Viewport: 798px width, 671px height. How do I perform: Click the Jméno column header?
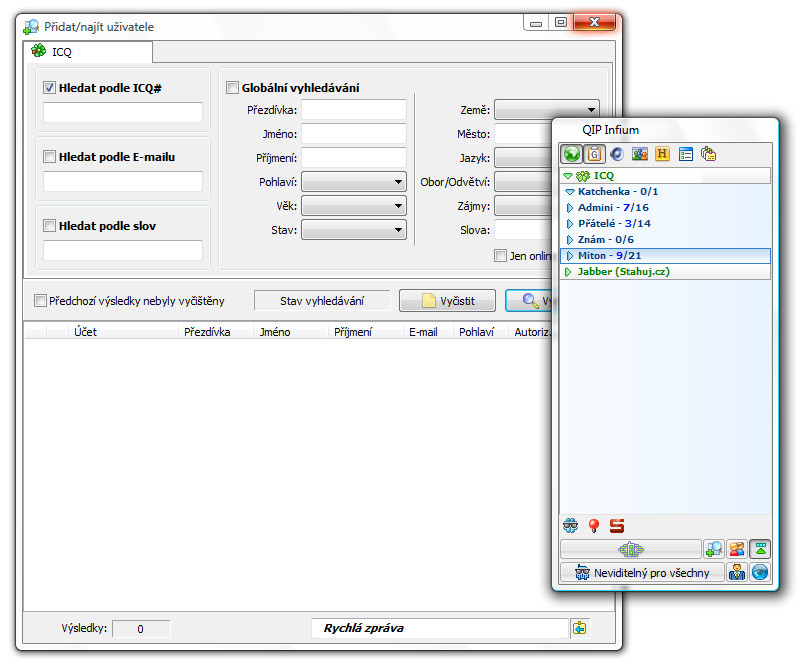(x=291, y=332)
